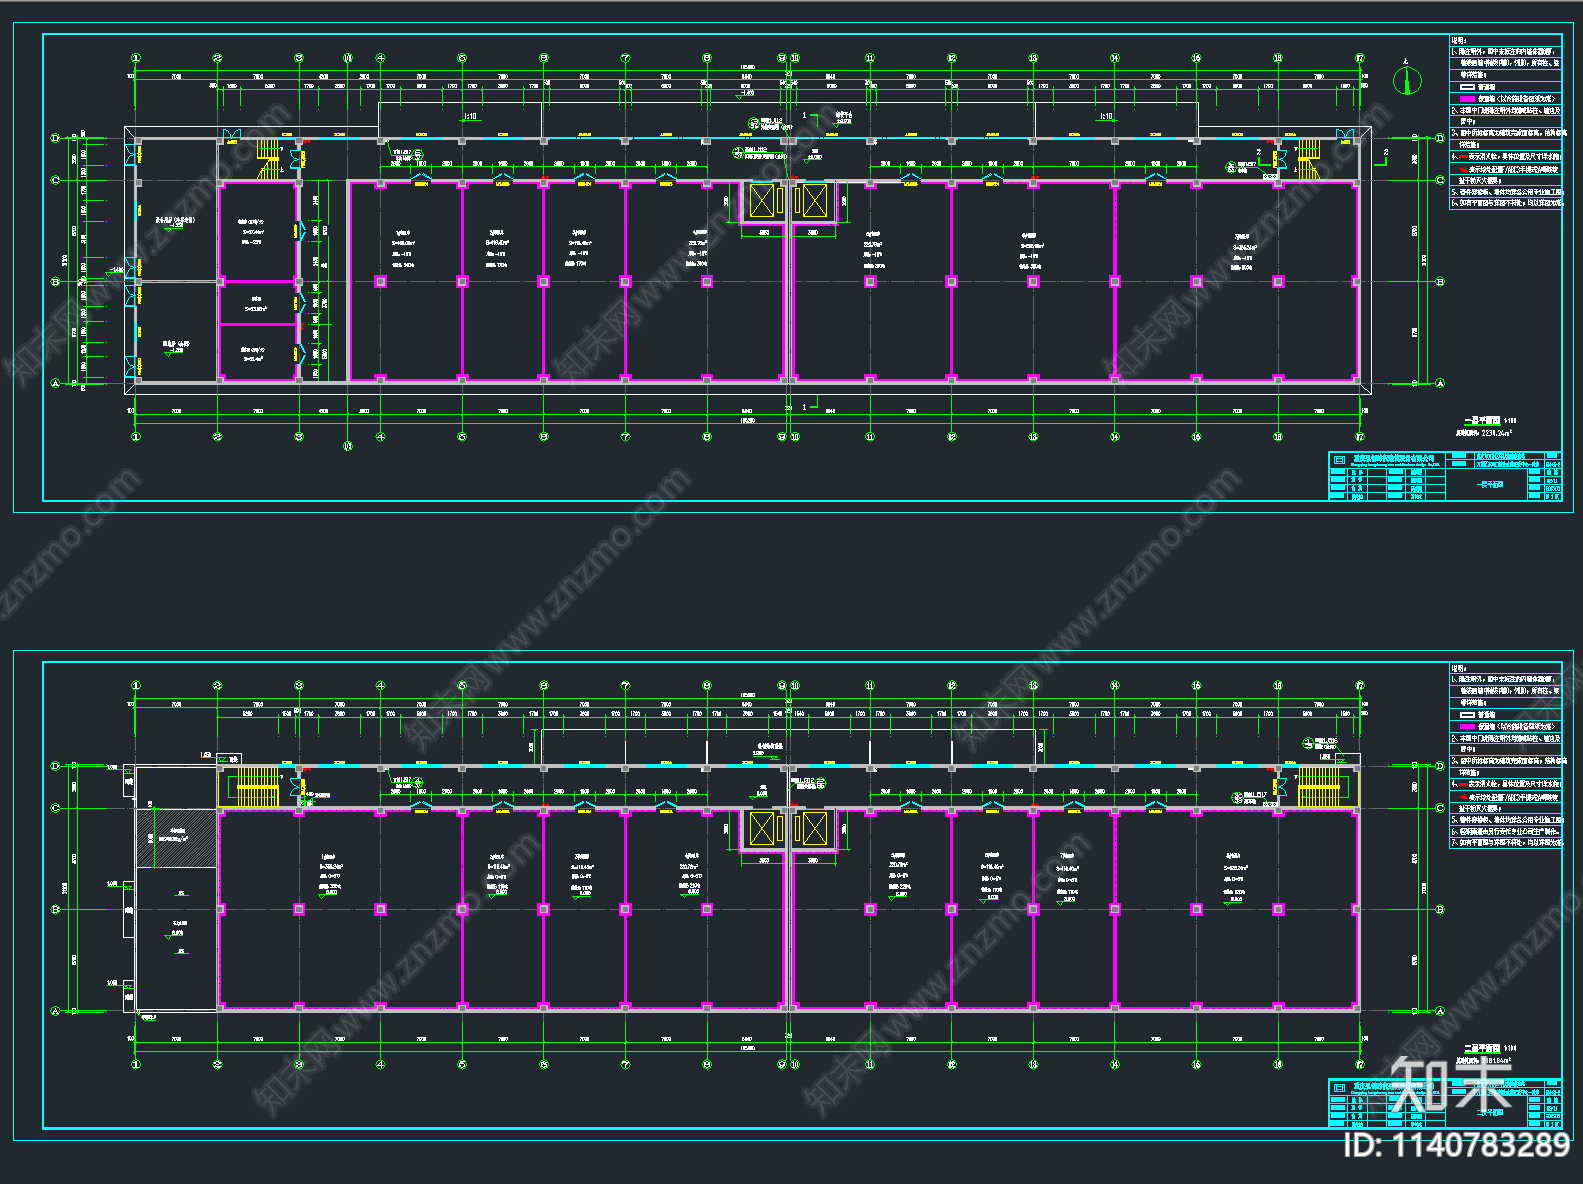Select the hatched area in the lower plan
Image resolution: width=1583 pixels, height=1184 pixels.
(177, 838)
